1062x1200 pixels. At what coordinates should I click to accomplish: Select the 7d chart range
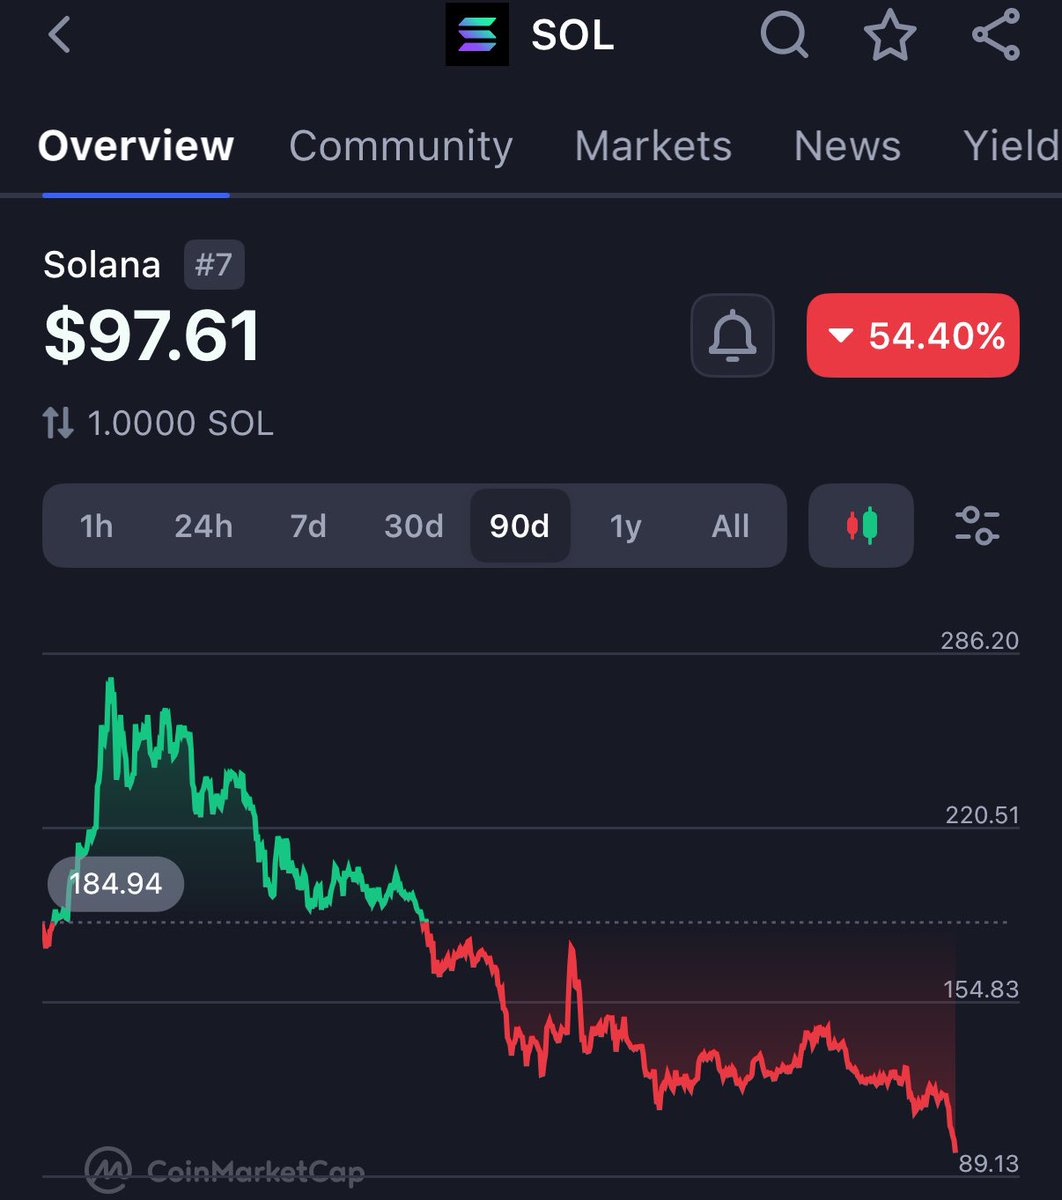309,526
